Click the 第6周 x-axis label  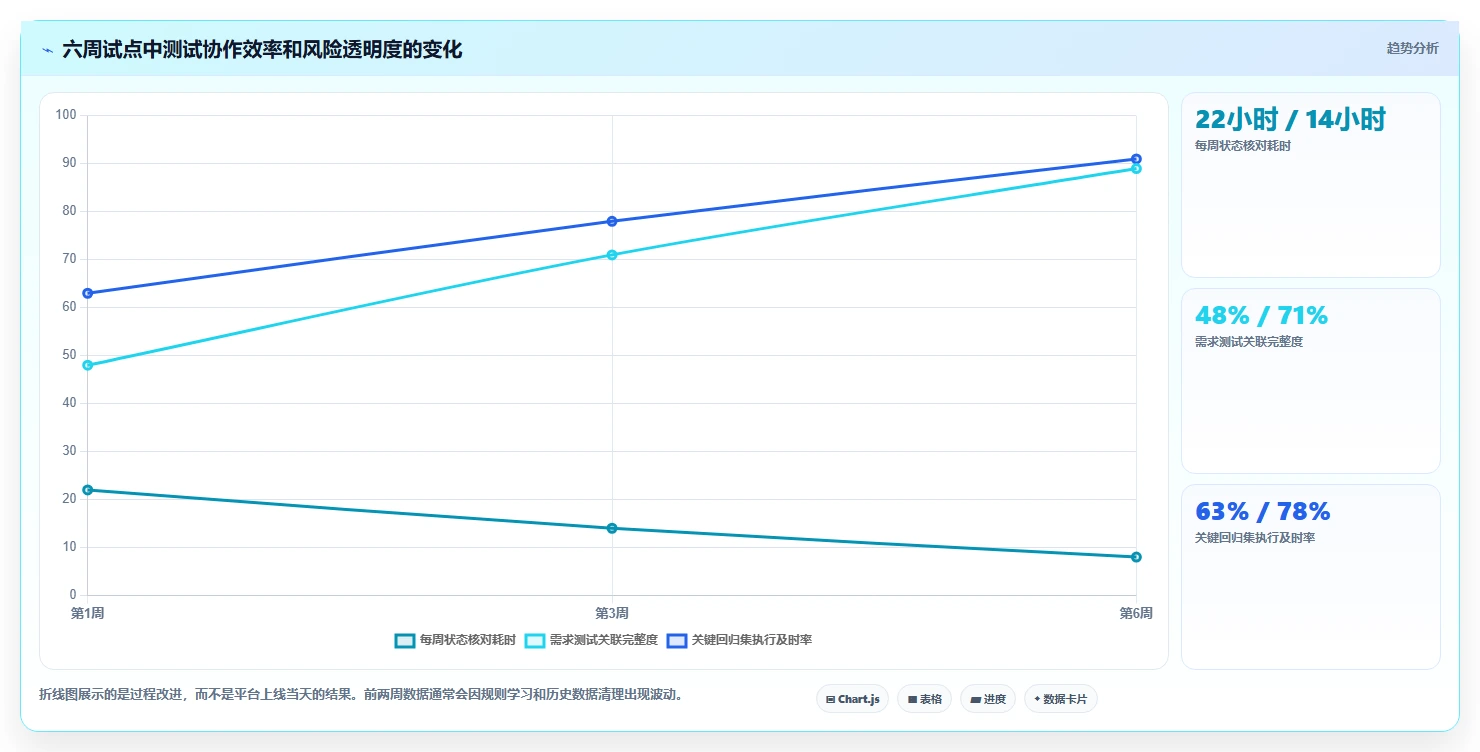1136,613
